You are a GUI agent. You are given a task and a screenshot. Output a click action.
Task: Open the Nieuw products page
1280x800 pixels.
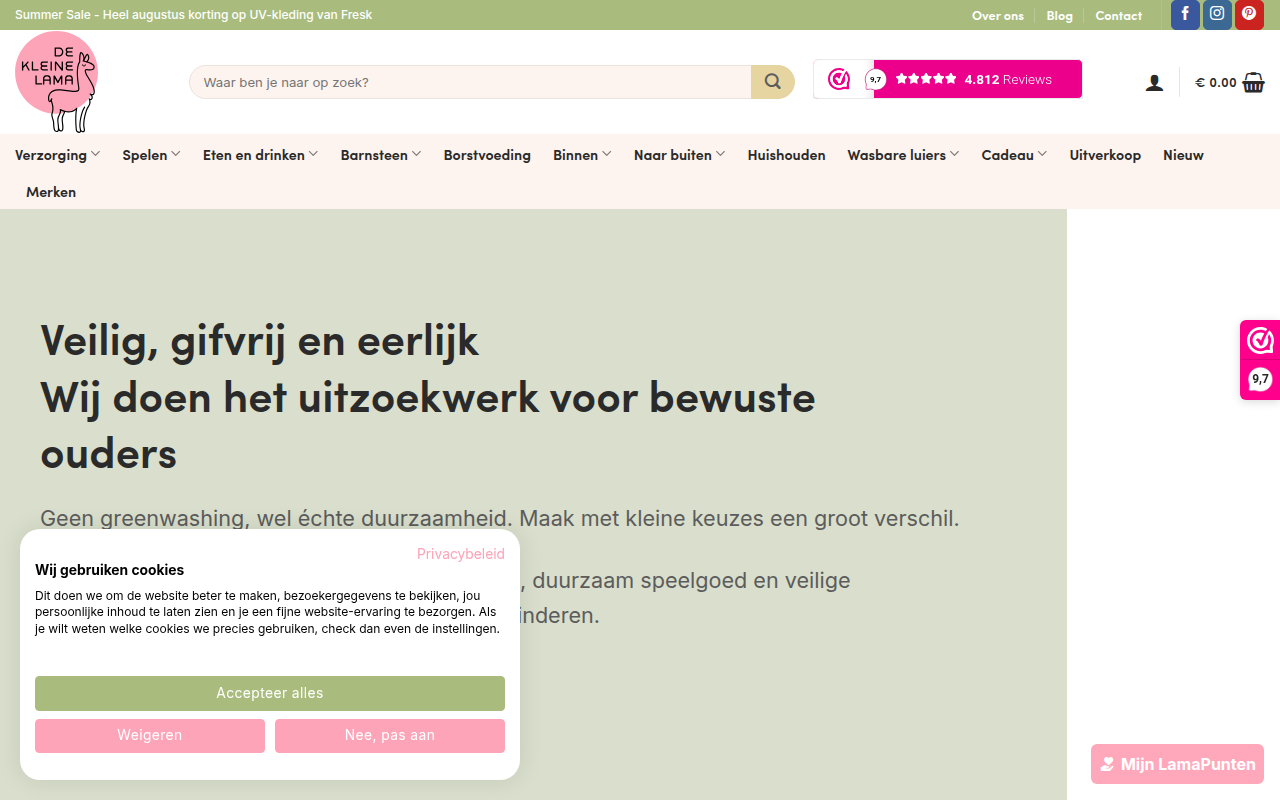[x=1183, y=155]
